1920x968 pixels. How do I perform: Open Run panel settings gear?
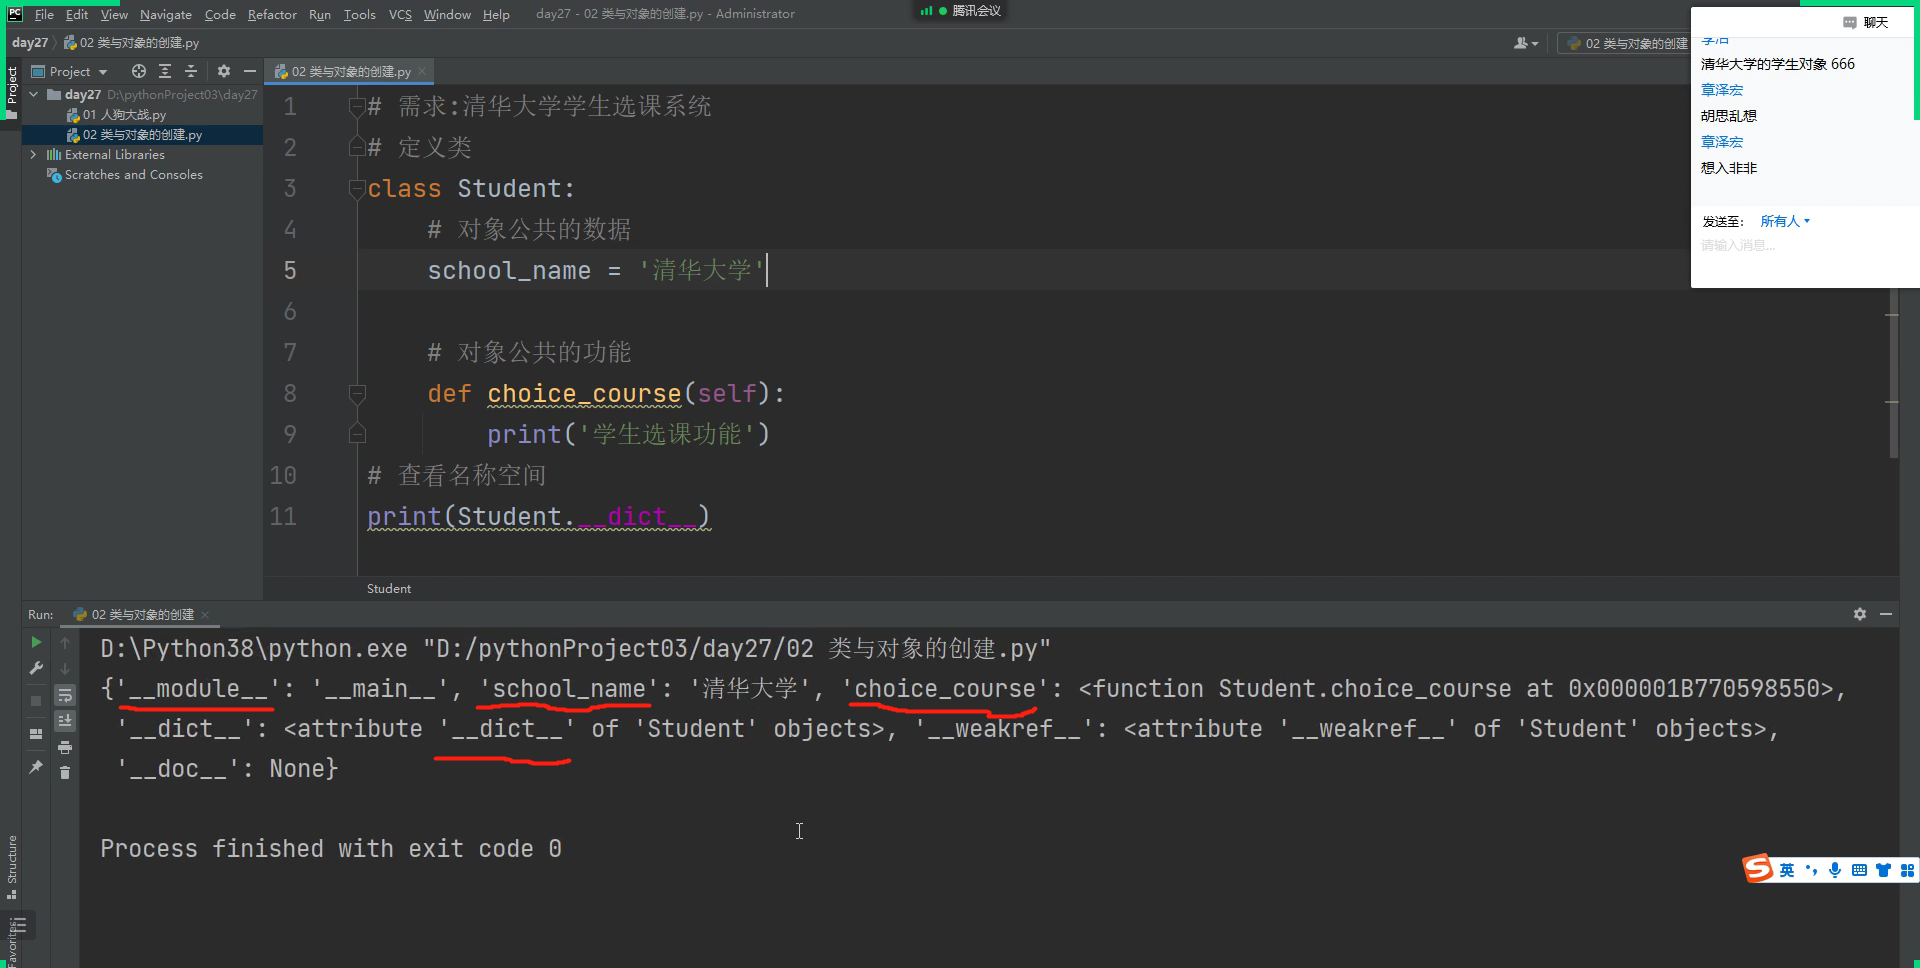[x=1860, y=614]
